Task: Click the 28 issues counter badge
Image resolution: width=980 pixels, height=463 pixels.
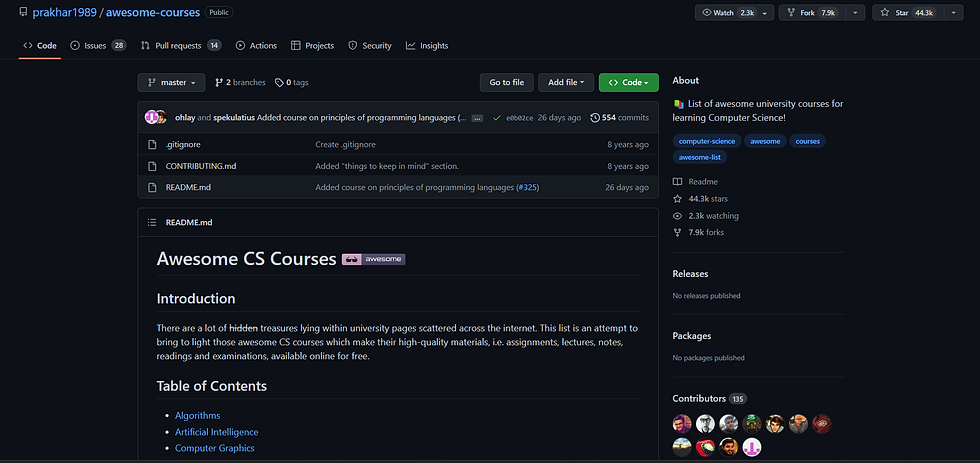Action: [x=119, y=46]
